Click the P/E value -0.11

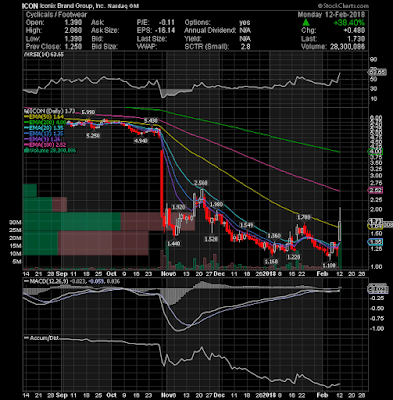click(166, 23)
